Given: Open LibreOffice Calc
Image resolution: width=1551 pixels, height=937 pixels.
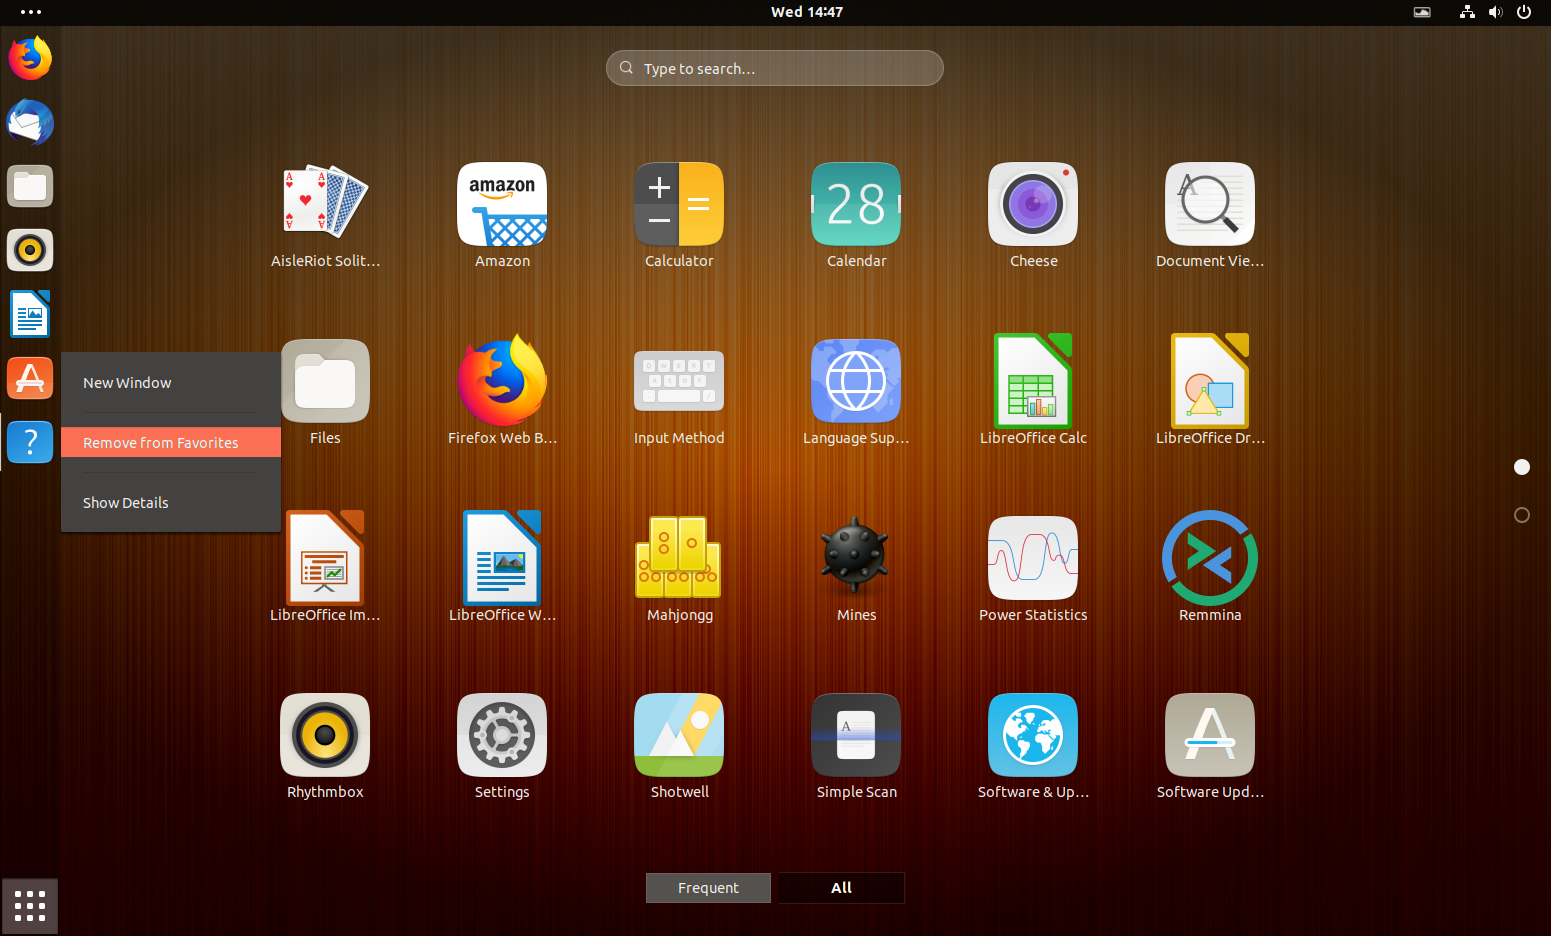Looking at the screenshot, I should click(1033, 381).
